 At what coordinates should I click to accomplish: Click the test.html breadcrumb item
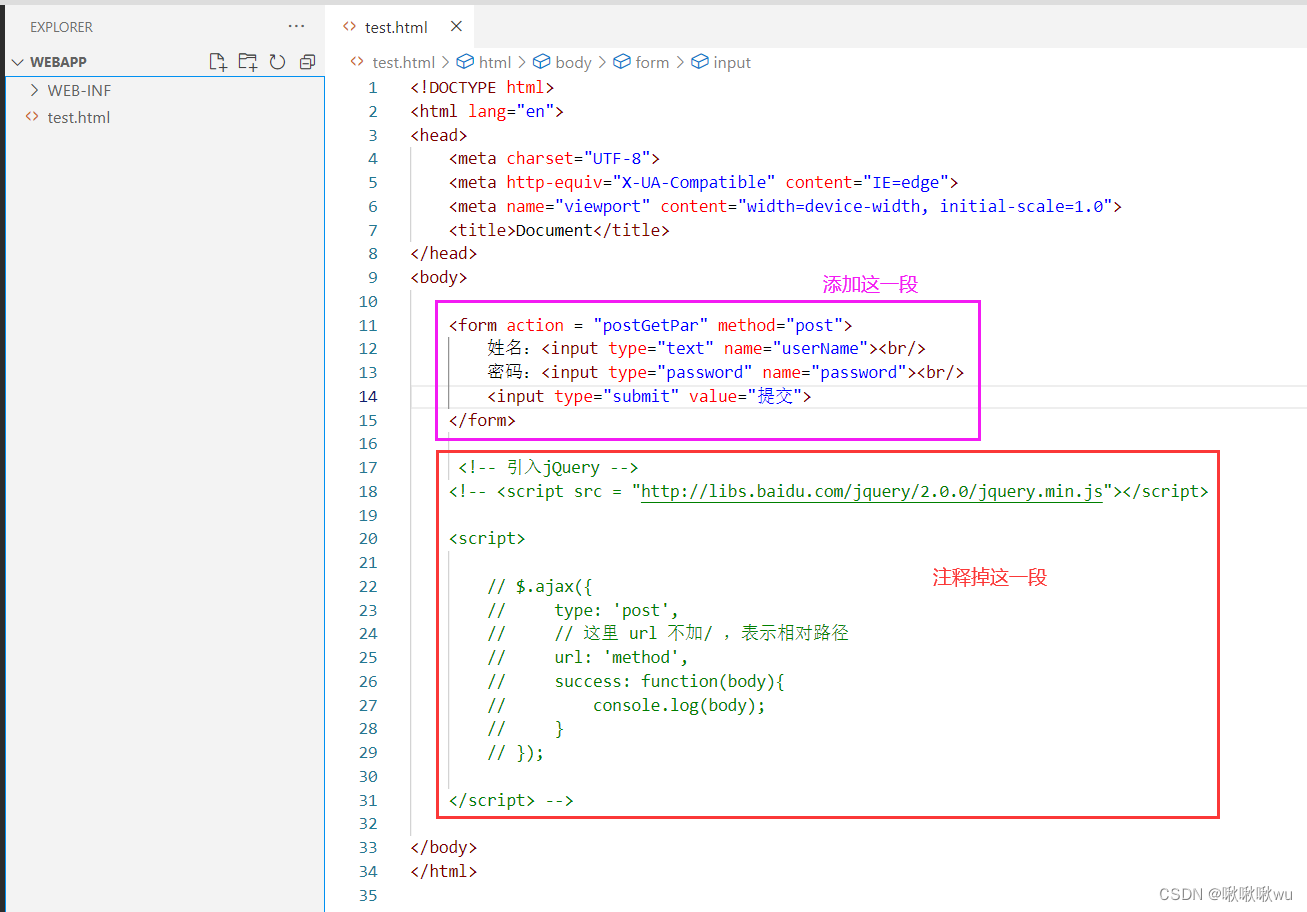point(393,62)
